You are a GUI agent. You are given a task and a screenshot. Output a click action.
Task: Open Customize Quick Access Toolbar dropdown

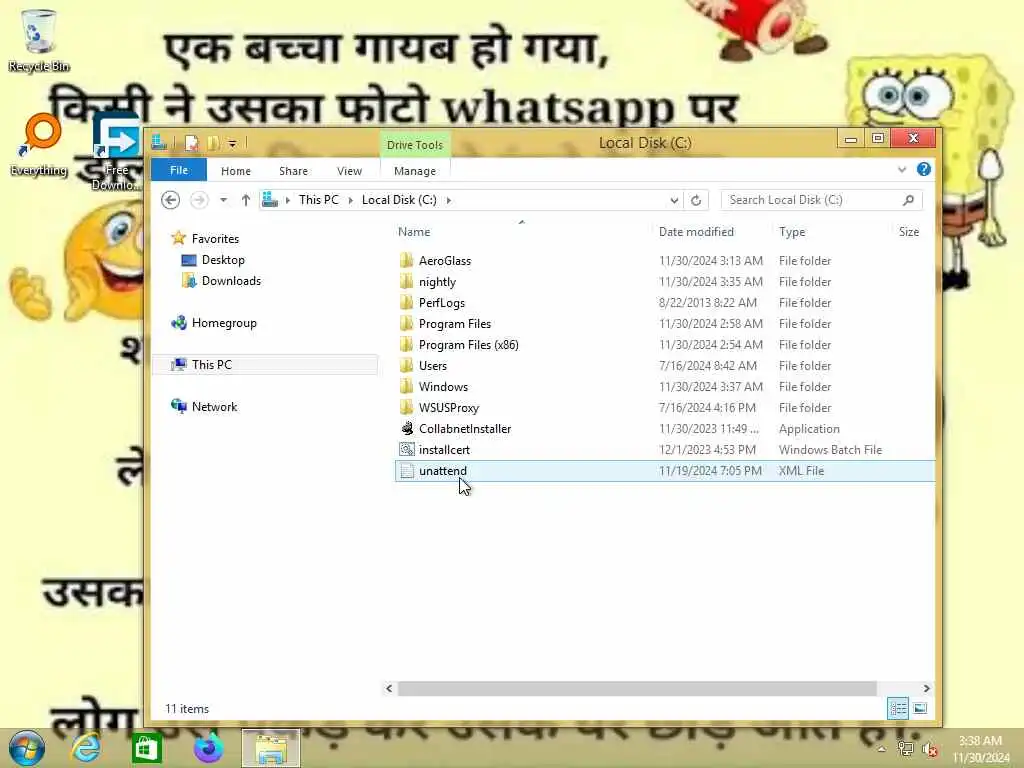(x=232, y=143)
